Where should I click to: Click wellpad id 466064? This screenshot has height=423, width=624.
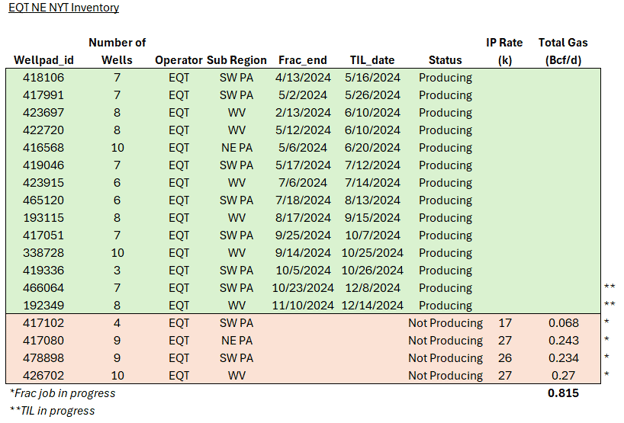pyautogui.click(x=43, y=288)
